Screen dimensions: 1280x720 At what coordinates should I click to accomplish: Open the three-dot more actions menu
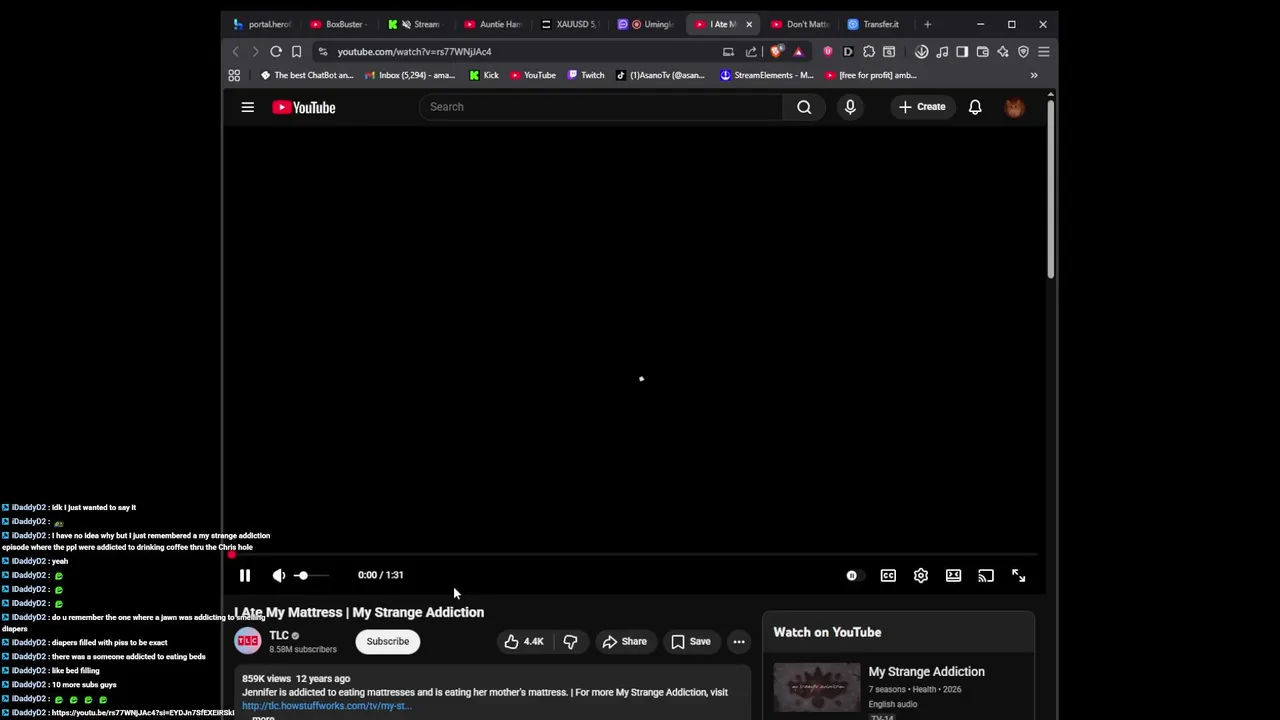tap(739, 641)
